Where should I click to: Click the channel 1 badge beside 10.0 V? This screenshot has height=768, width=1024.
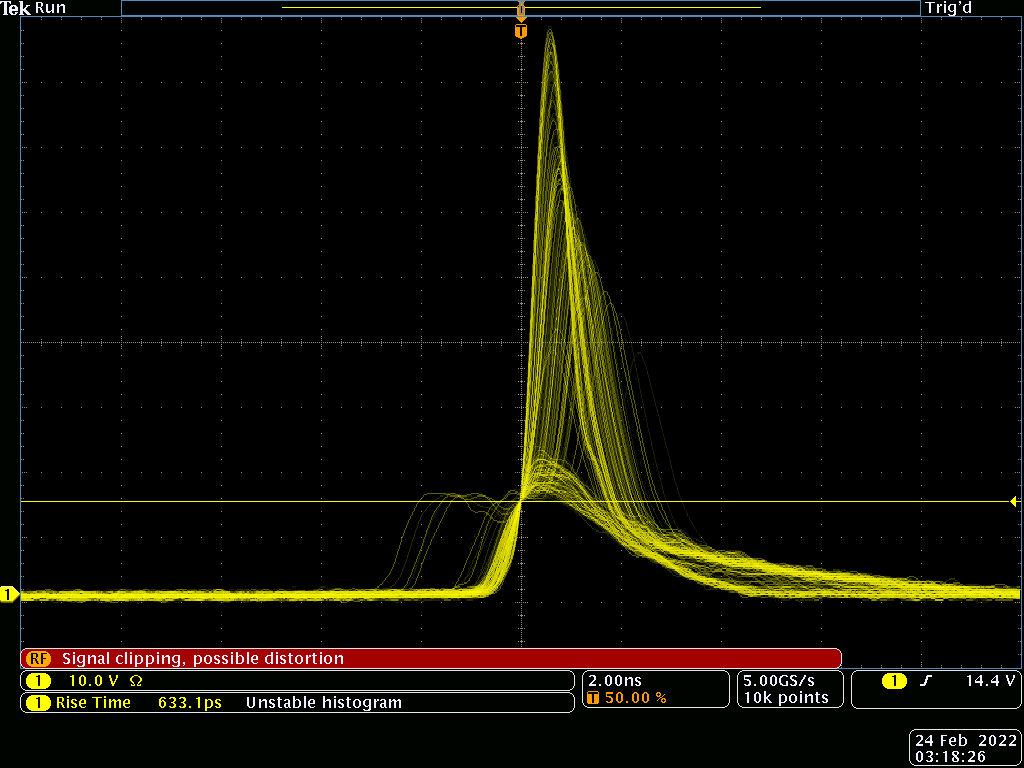click(x=37, y=681)
